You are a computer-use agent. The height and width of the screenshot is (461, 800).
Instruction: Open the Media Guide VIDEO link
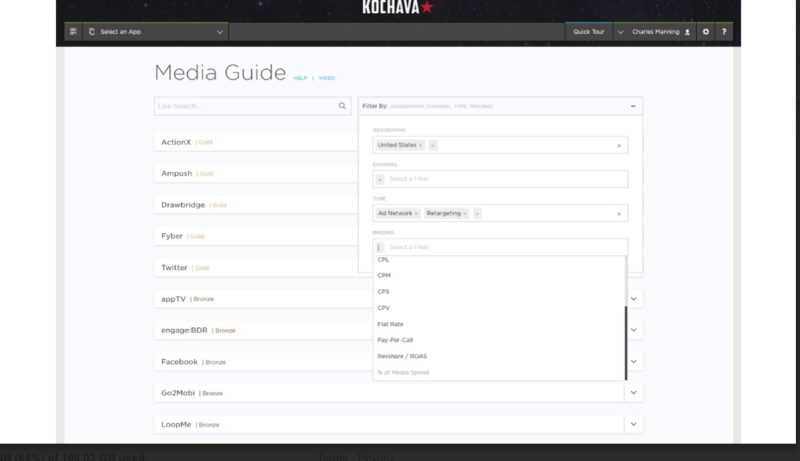click(x=327, y=78)
